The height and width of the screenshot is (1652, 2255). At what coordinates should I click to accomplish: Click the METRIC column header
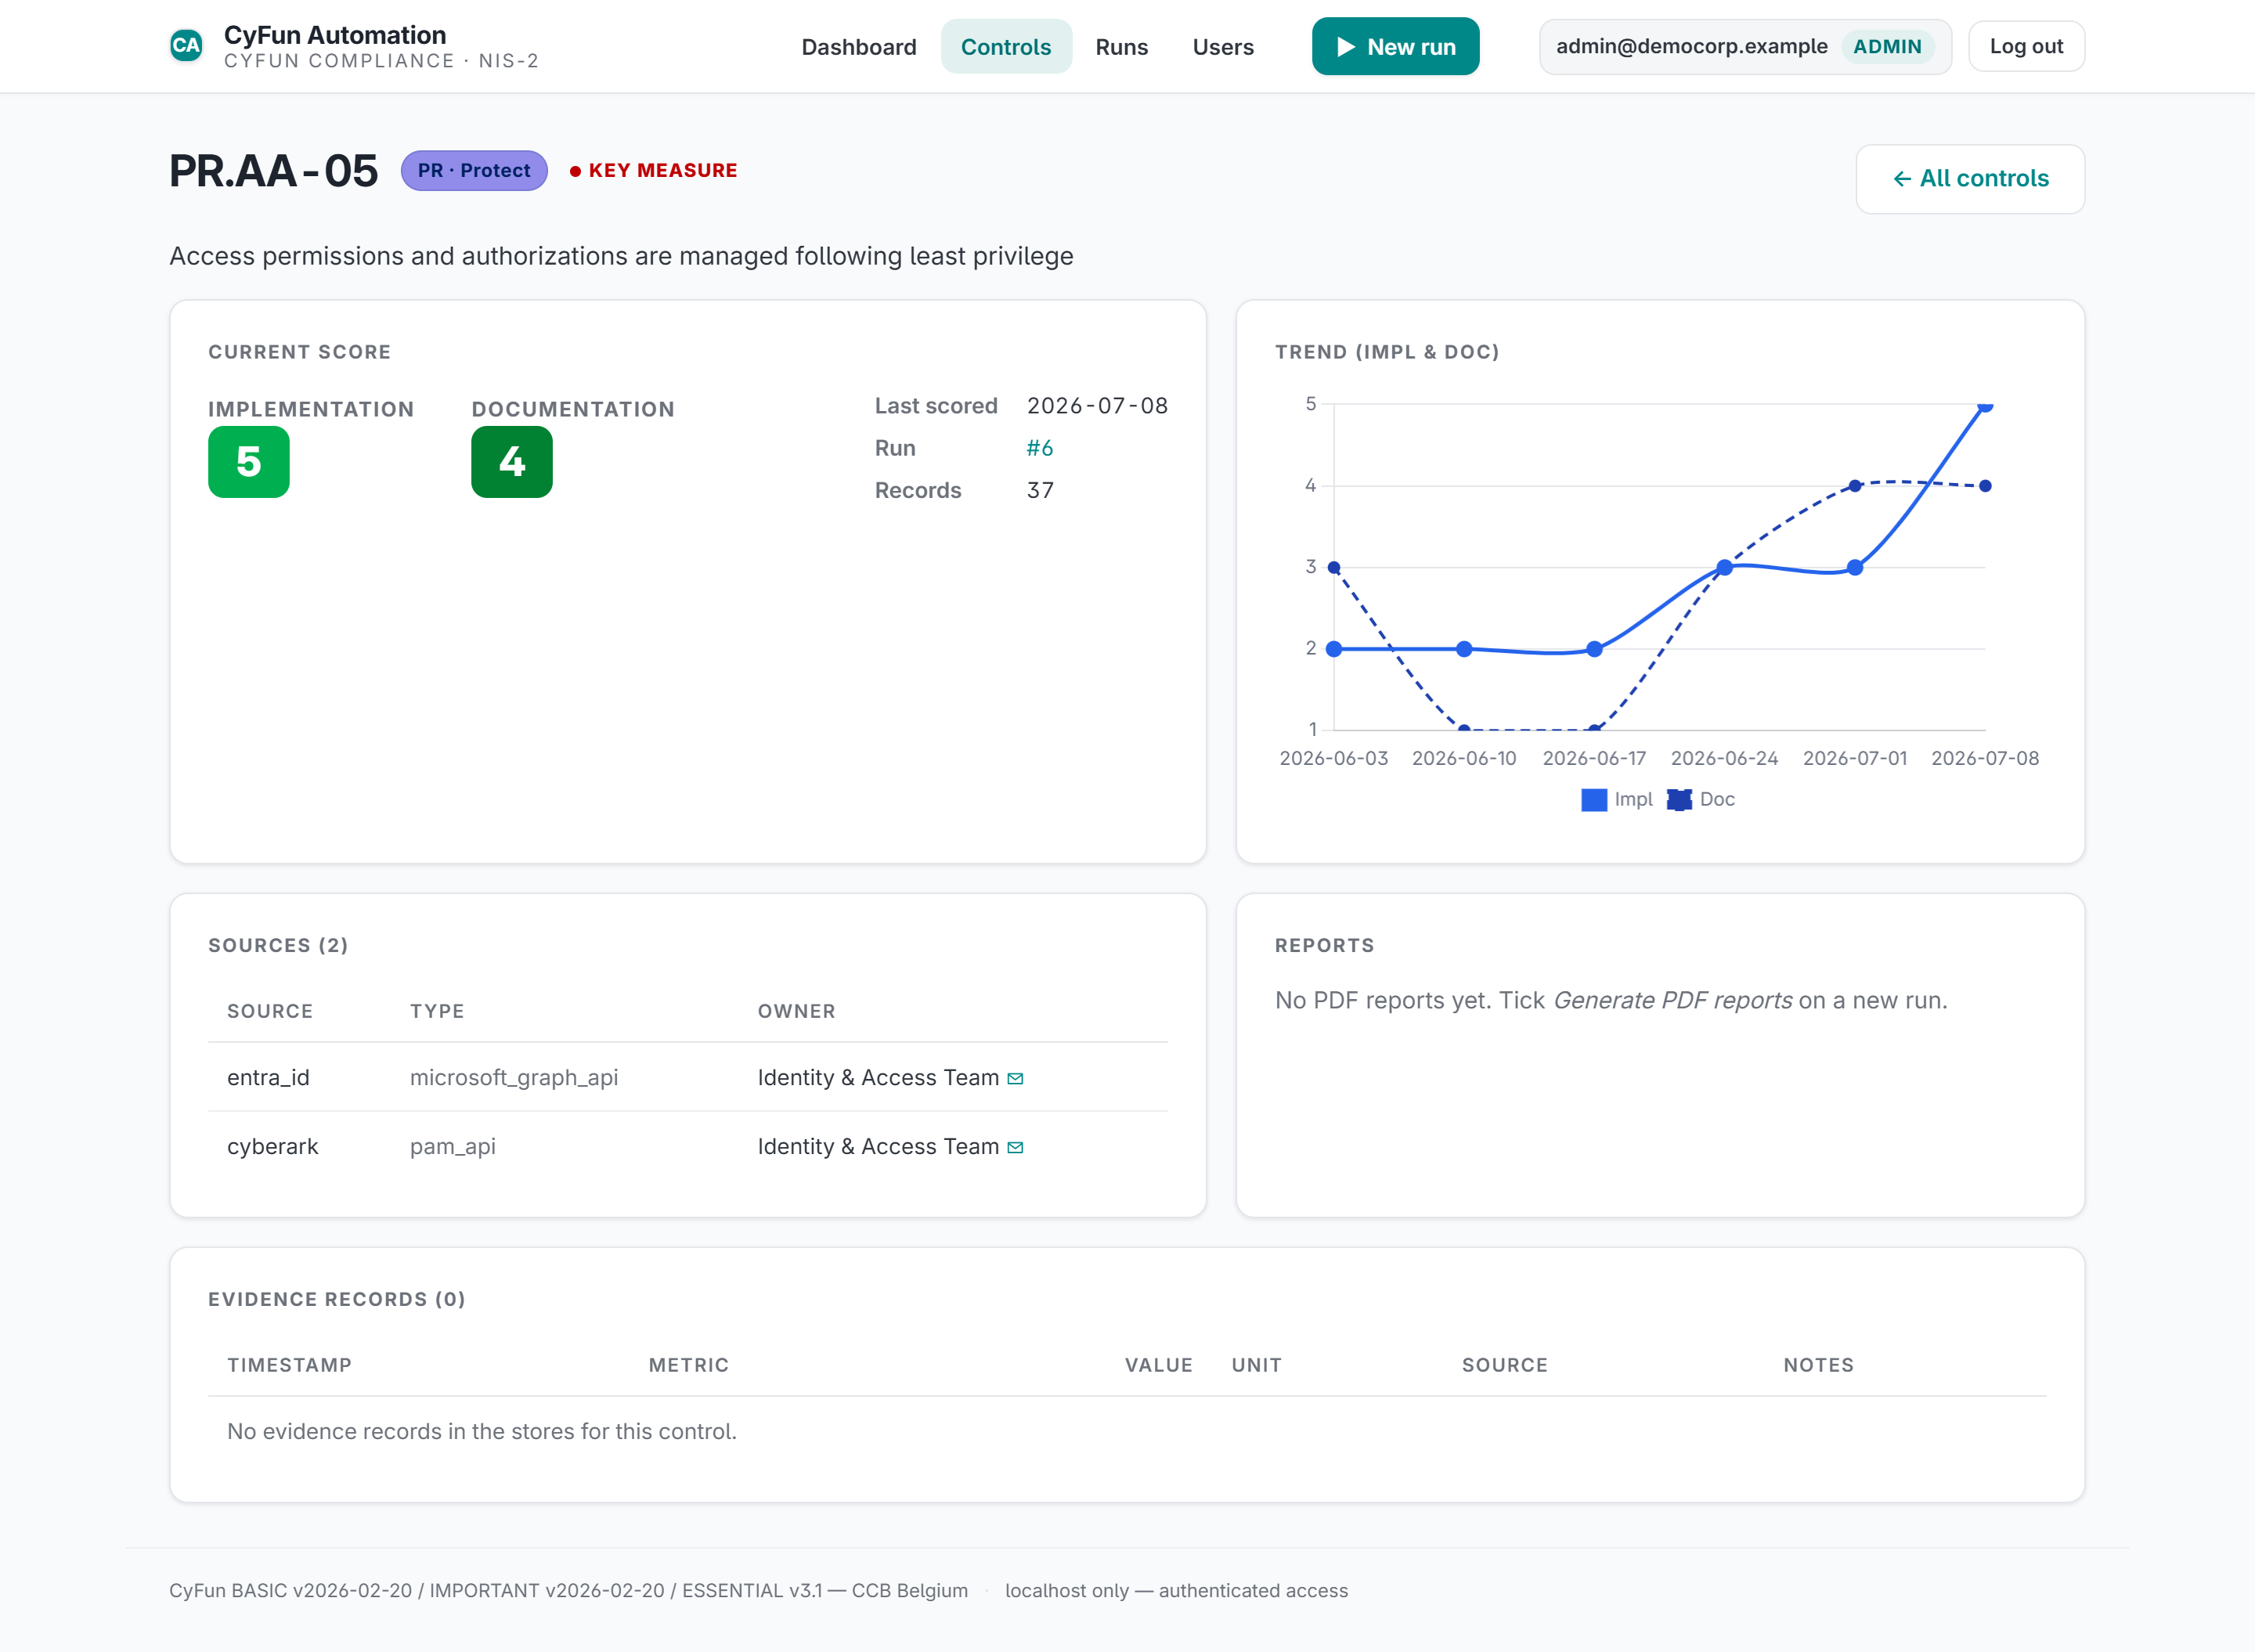coord(688,1366)
